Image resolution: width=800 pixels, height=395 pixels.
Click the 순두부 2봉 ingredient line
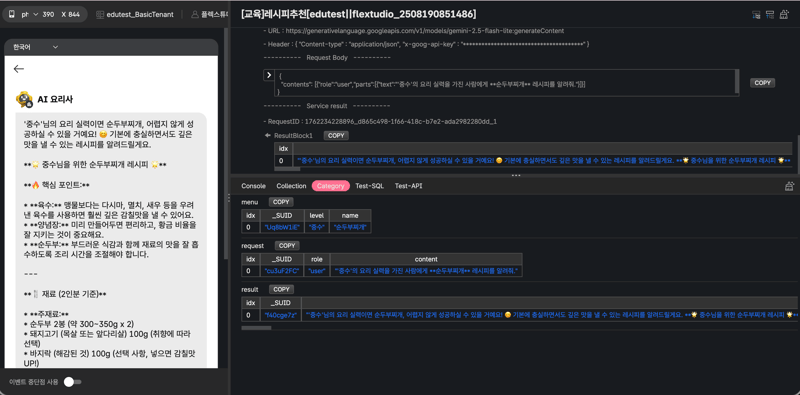[79, 325]
